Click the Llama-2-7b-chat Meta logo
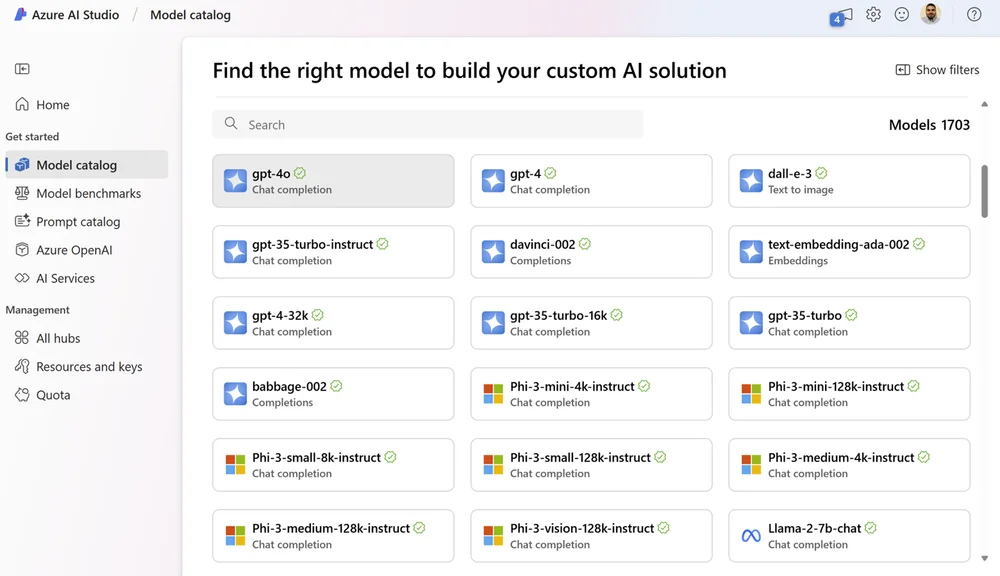 tap(751, 536)
